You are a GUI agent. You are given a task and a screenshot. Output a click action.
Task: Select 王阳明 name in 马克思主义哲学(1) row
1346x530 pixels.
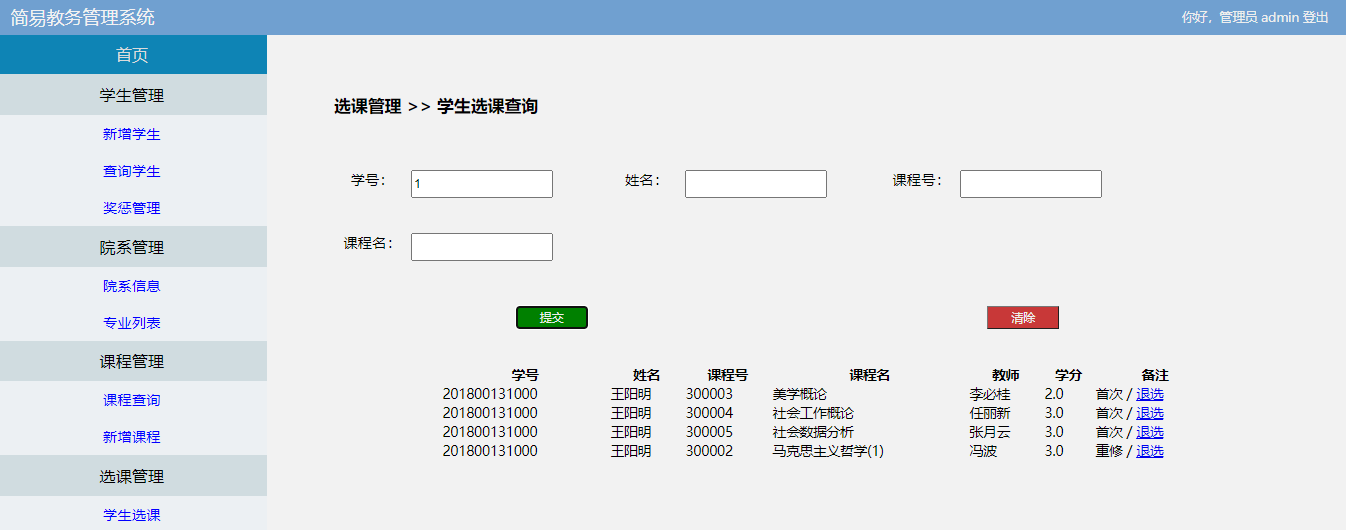tap(631, 451)
